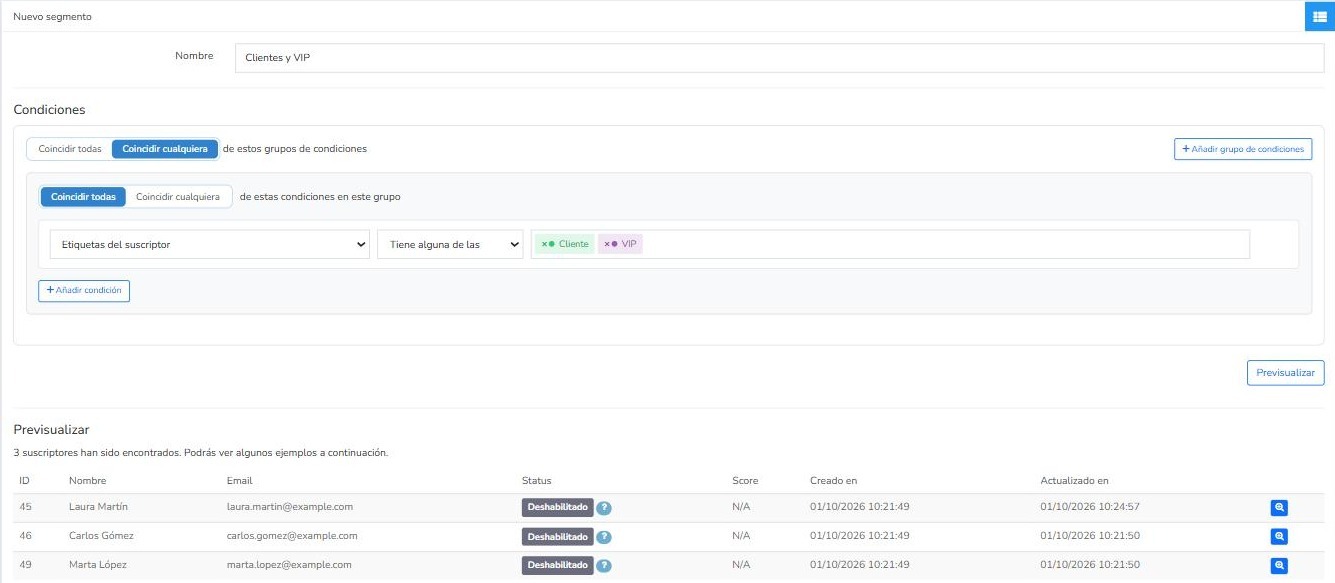Image resolution: width=1335 pixels, height=583 pixels.
Task: Click the name Carlos Gómez
Action: 101,536
